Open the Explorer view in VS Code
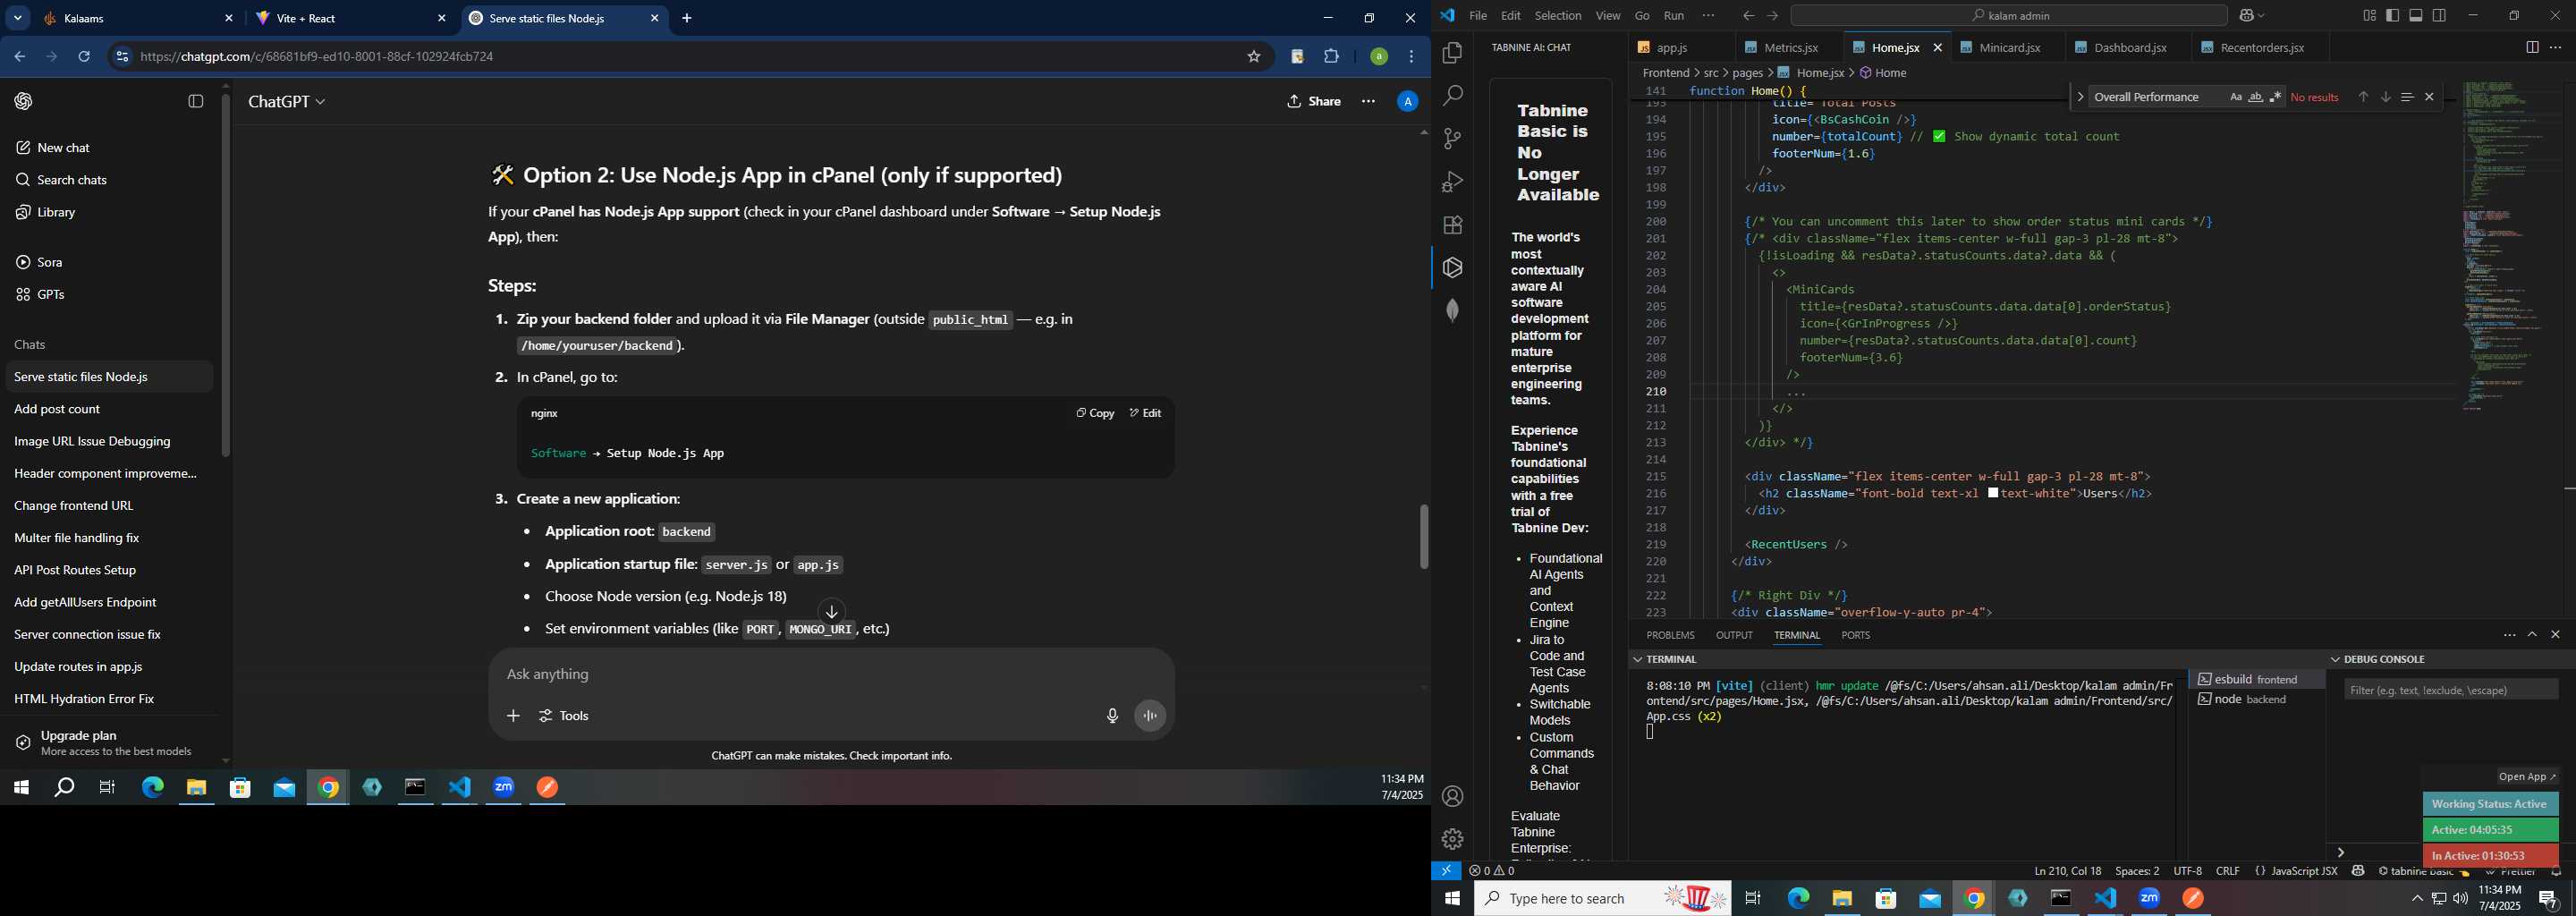The height and width of the screenshot is (916, 2576). click(1452, 53)
